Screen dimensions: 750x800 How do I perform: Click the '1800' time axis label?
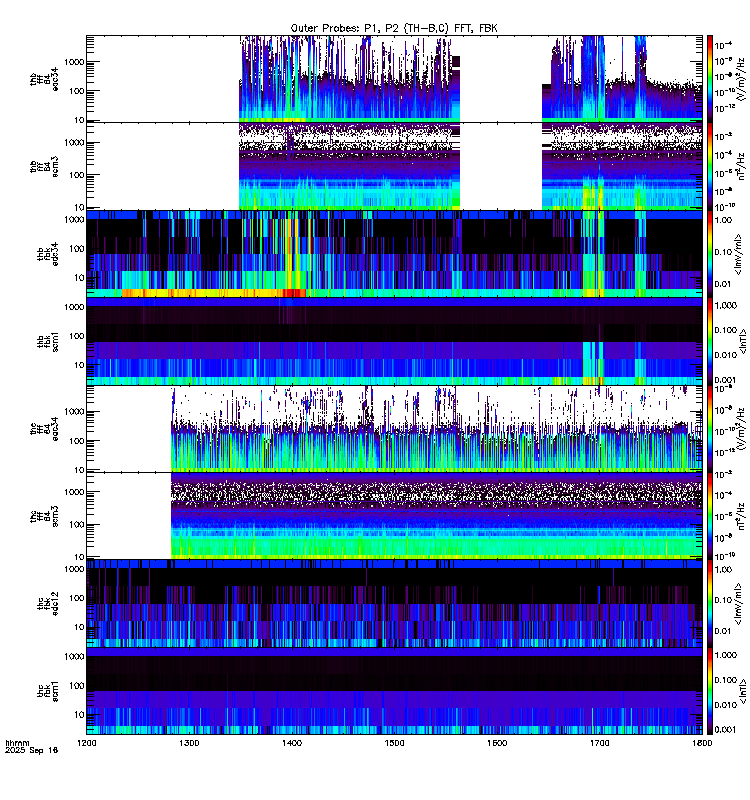[703, 743]
